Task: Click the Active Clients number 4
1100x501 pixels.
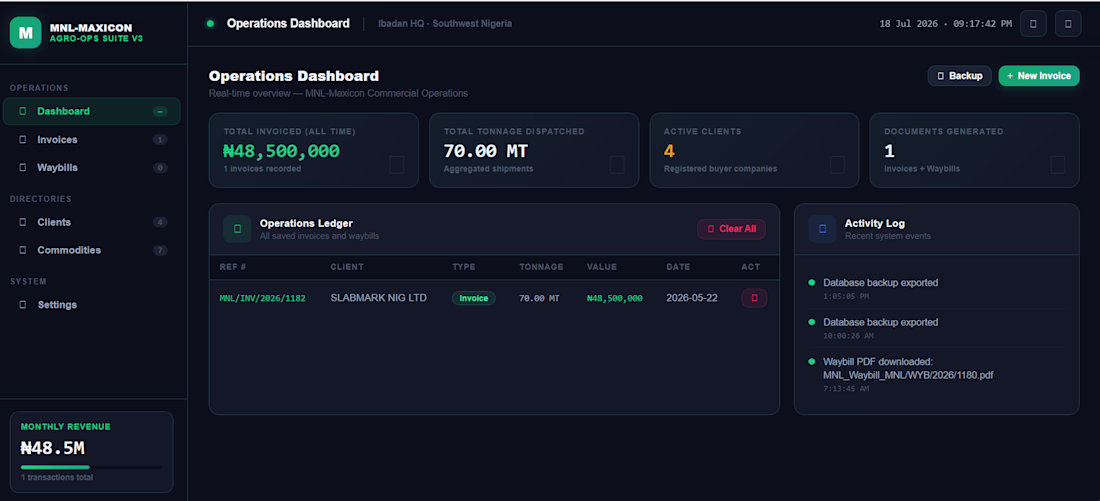Action: click(669, 151)
